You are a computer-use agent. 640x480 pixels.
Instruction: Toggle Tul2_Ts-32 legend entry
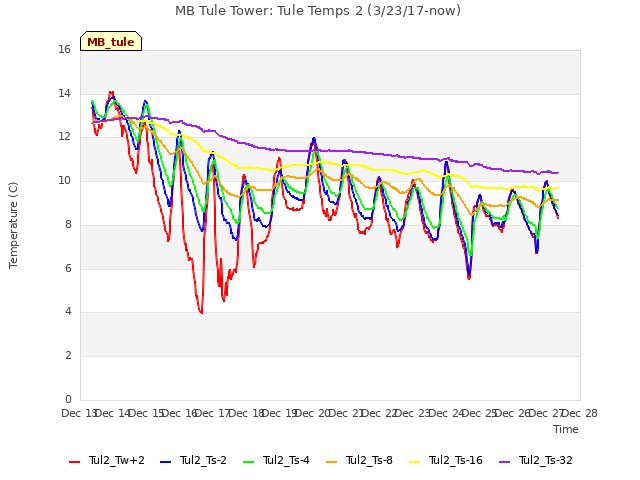[536, 461]
